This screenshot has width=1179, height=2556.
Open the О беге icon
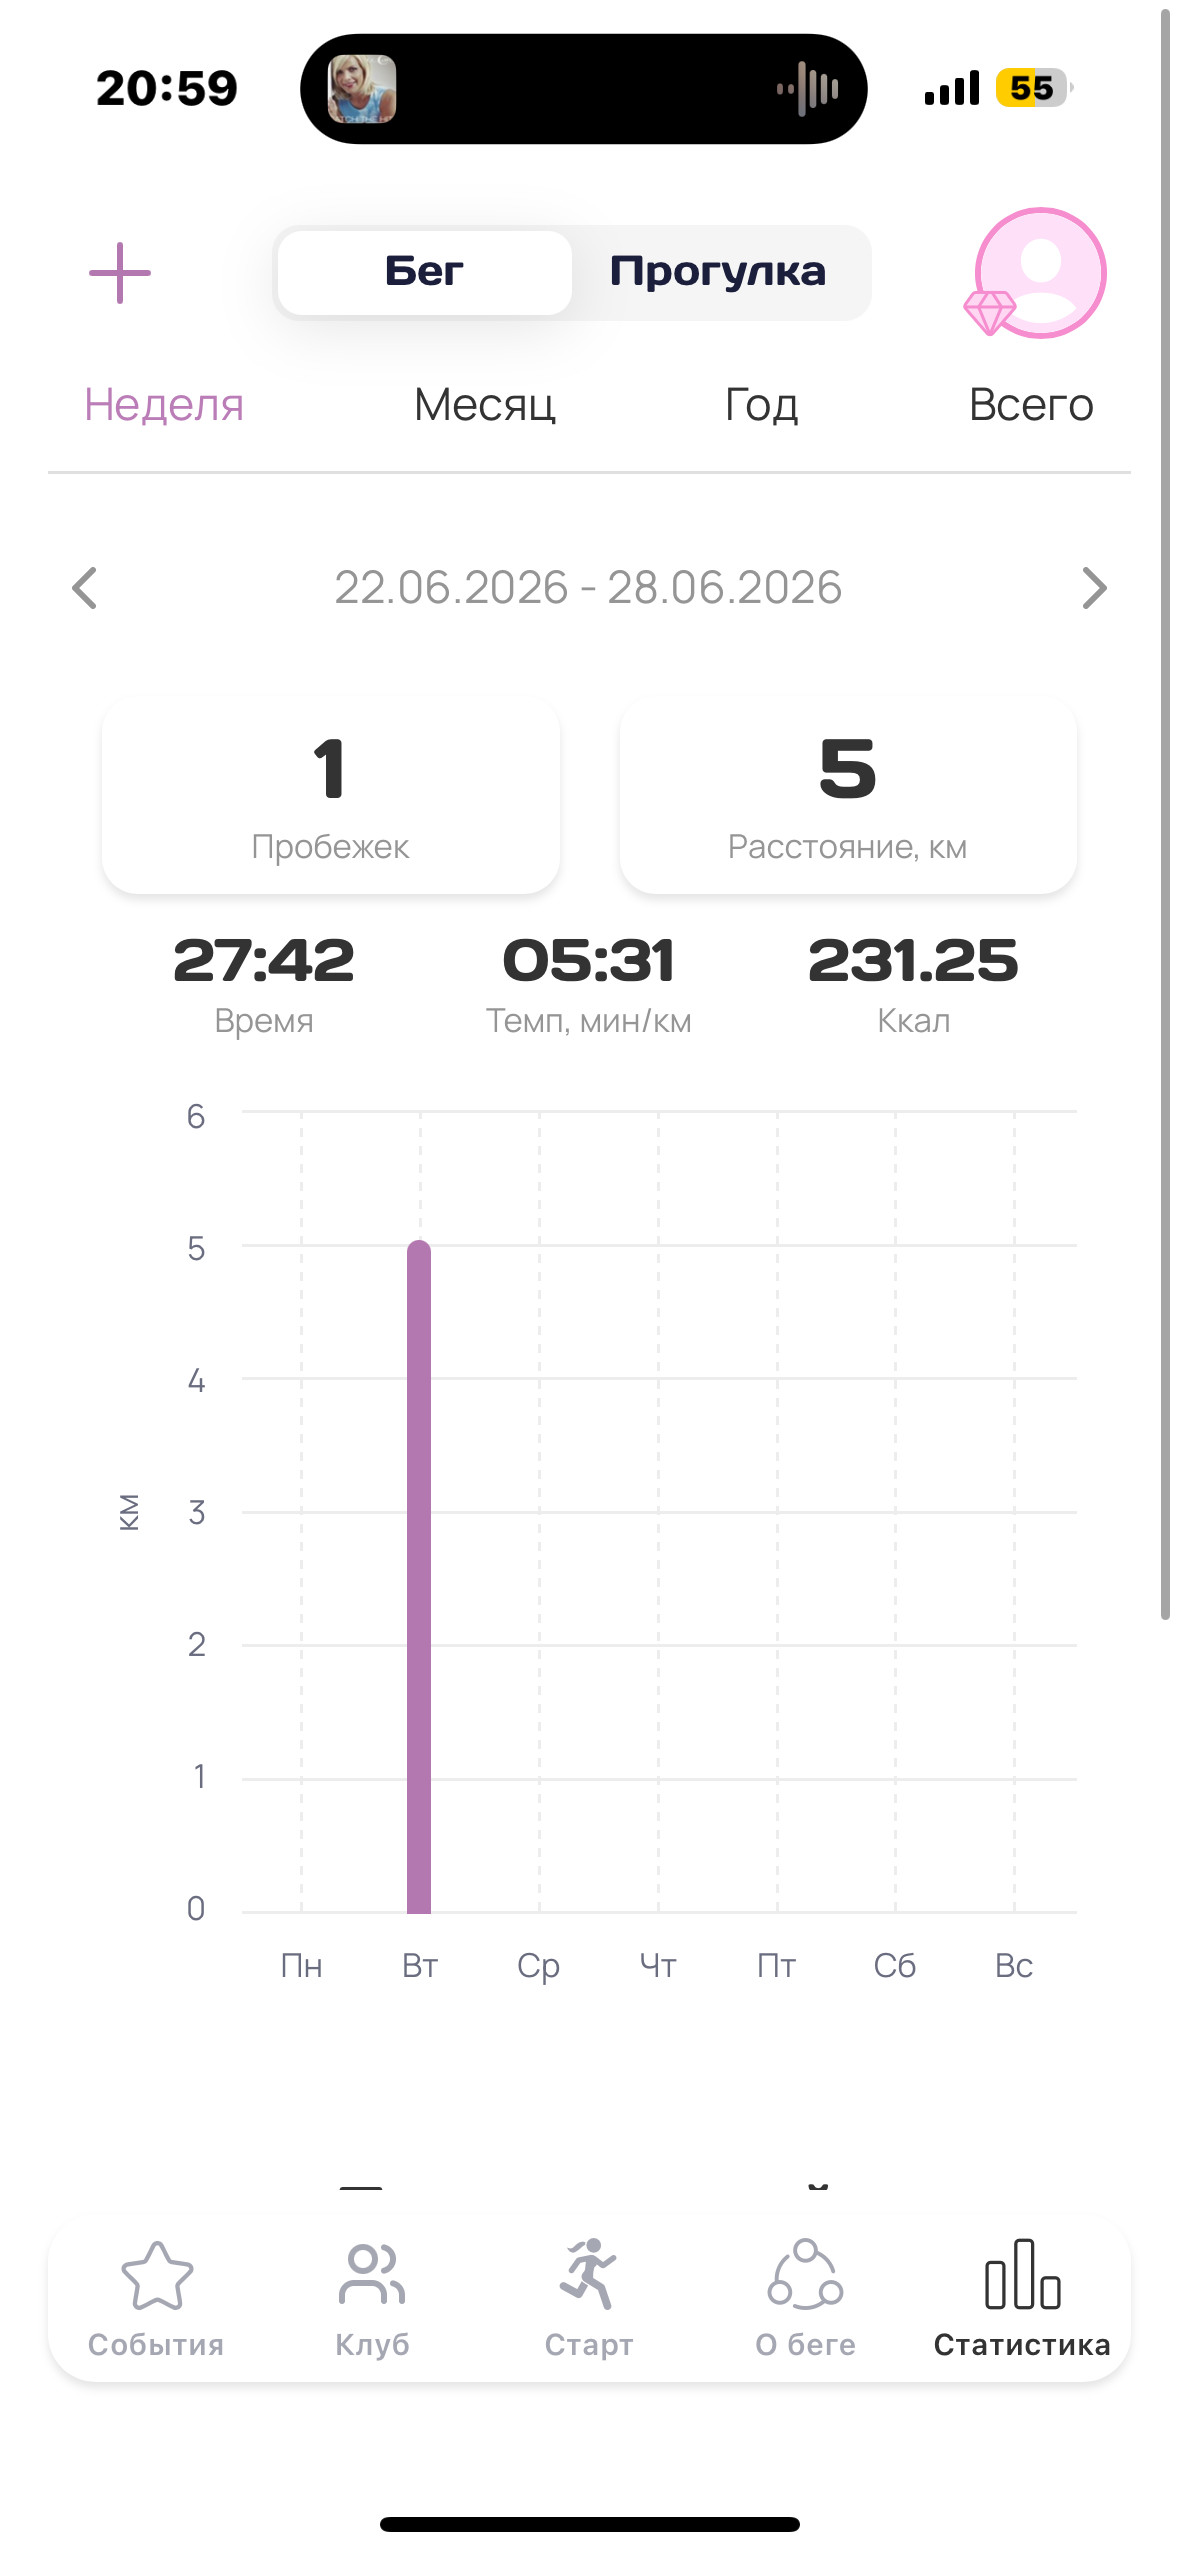click(x=806, y=2274)
